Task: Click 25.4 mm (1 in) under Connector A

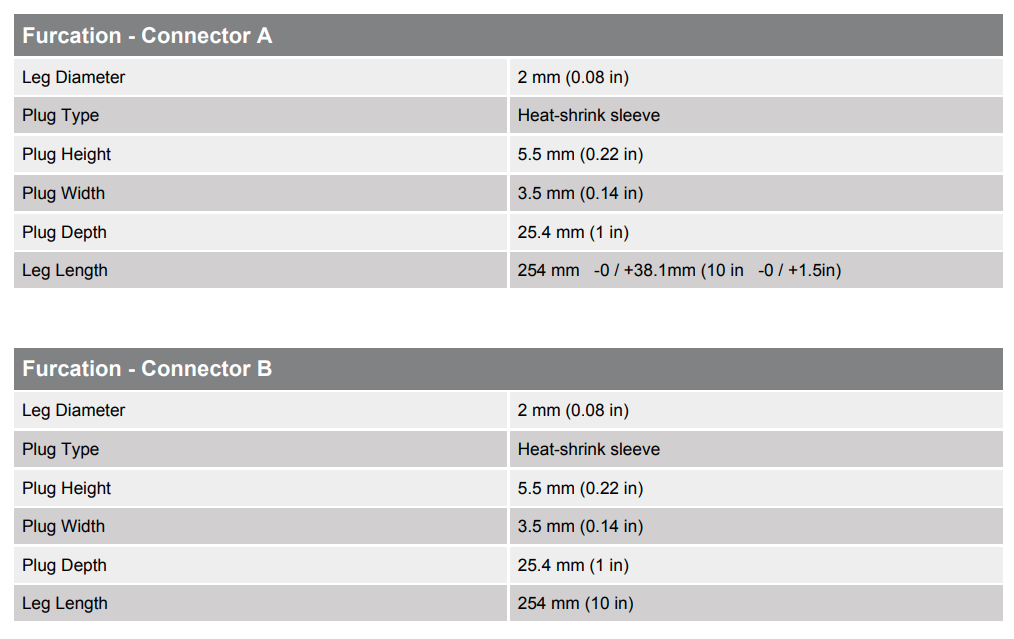Action: (573, 232)
